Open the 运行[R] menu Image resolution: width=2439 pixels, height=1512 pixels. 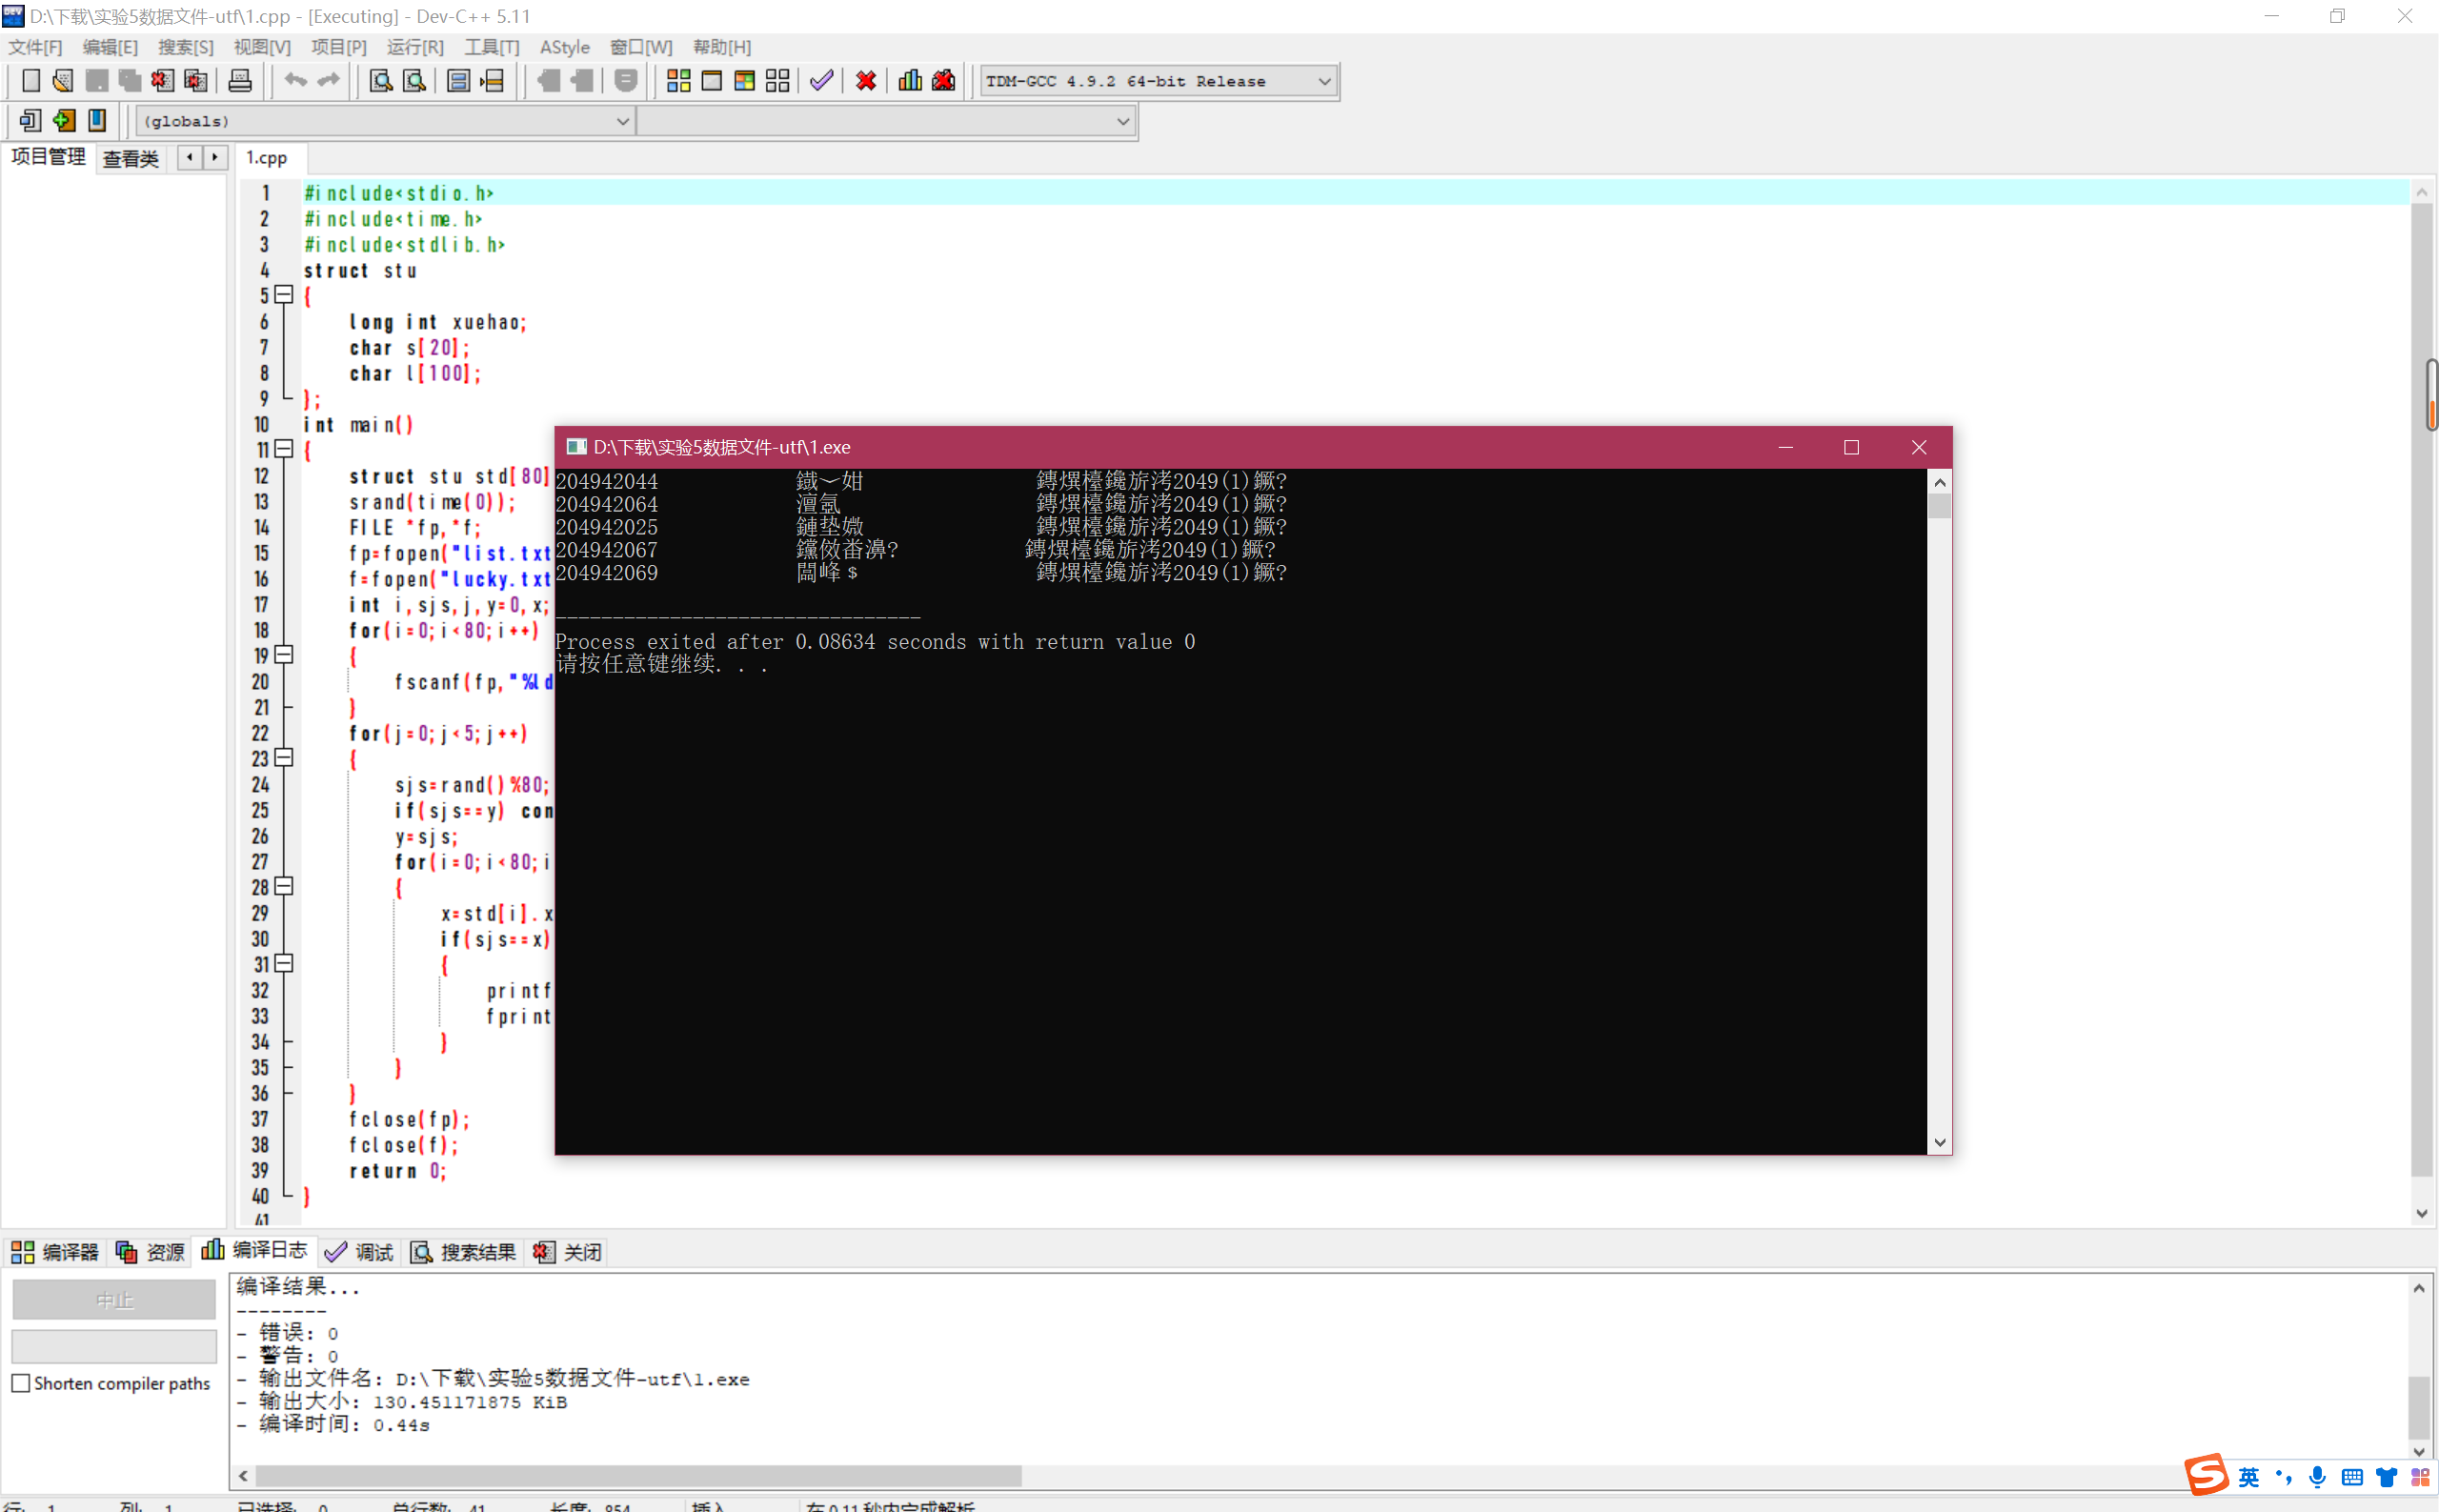pyautogui.click(x=415, y=47)
